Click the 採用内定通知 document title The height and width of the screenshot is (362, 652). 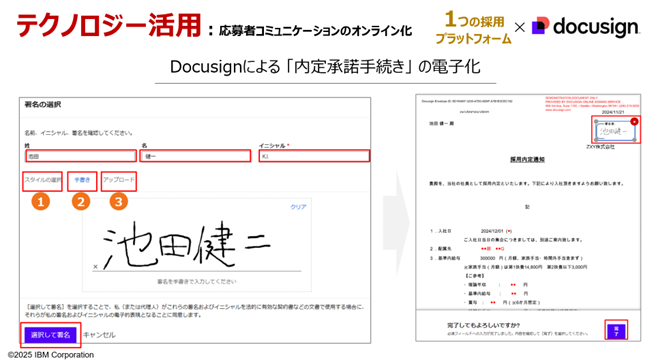(527, 160)
